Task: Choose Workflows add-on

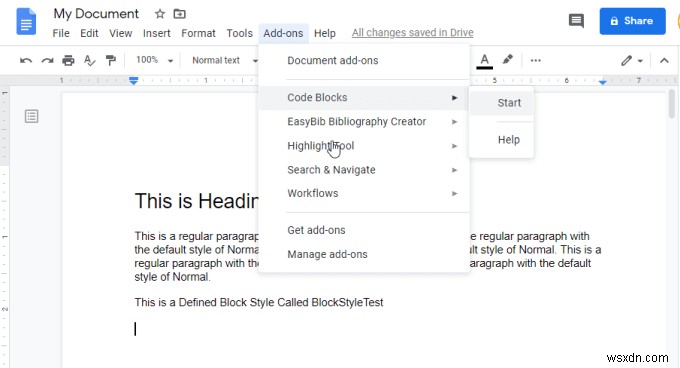Action: pyautogui.click(x=364, y=193)
